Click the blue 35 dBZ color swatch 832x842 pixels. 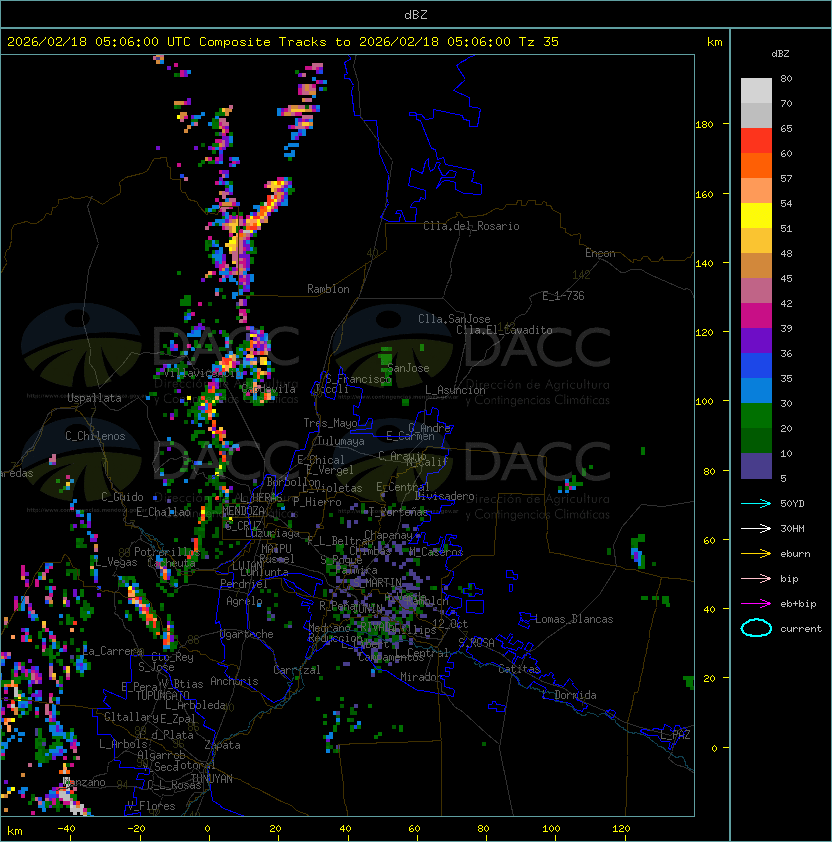point(756,366)
